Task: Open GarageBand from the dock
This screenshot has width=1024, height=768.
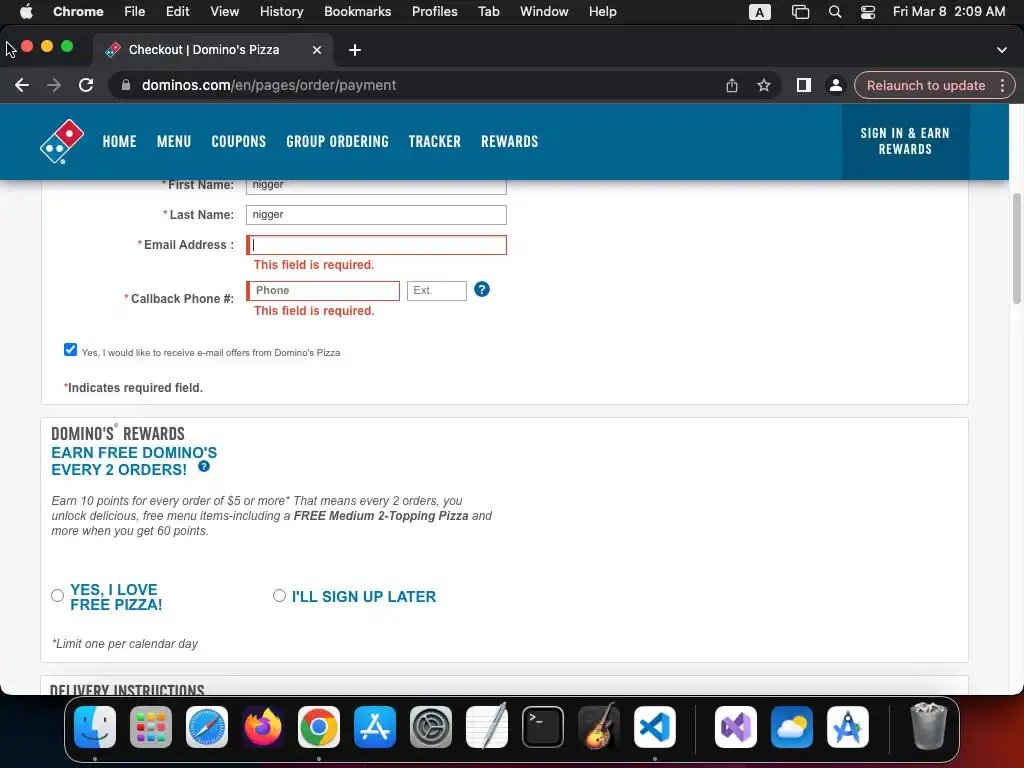Action: click(599, 727)
